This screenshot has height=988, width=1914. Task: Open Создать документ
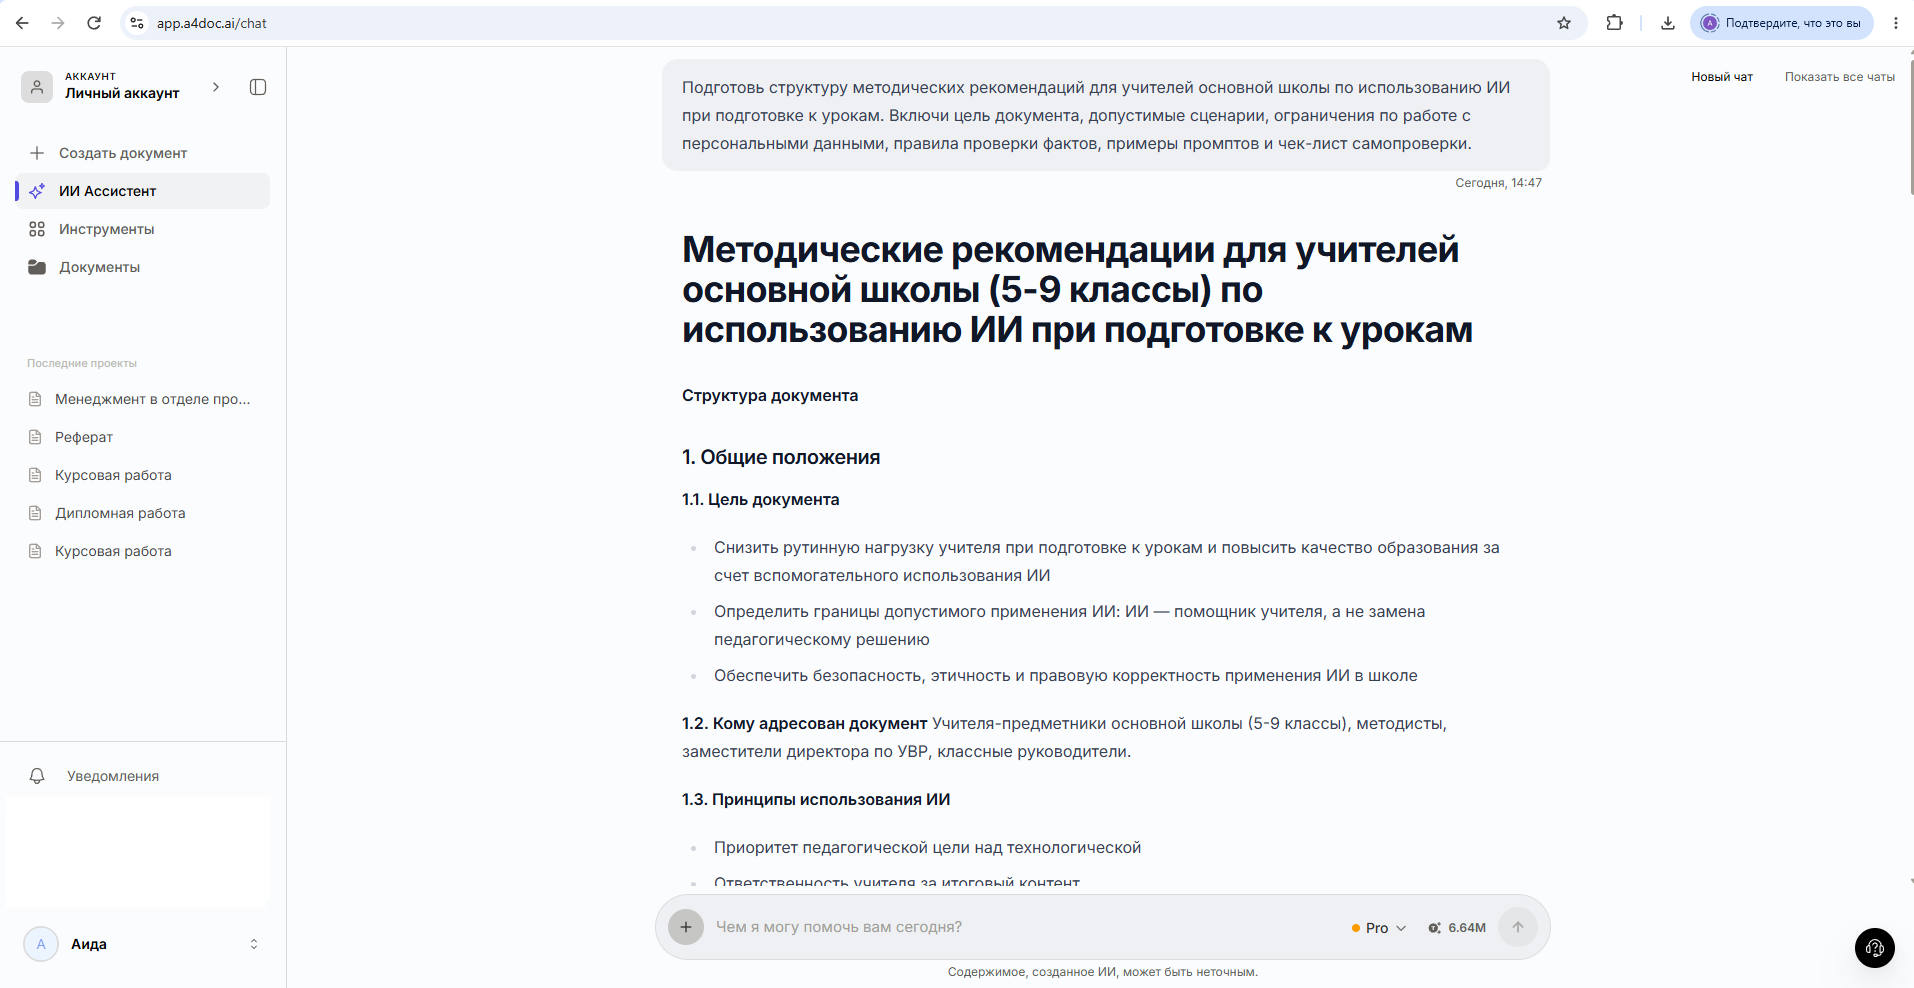tap(143, 153)
